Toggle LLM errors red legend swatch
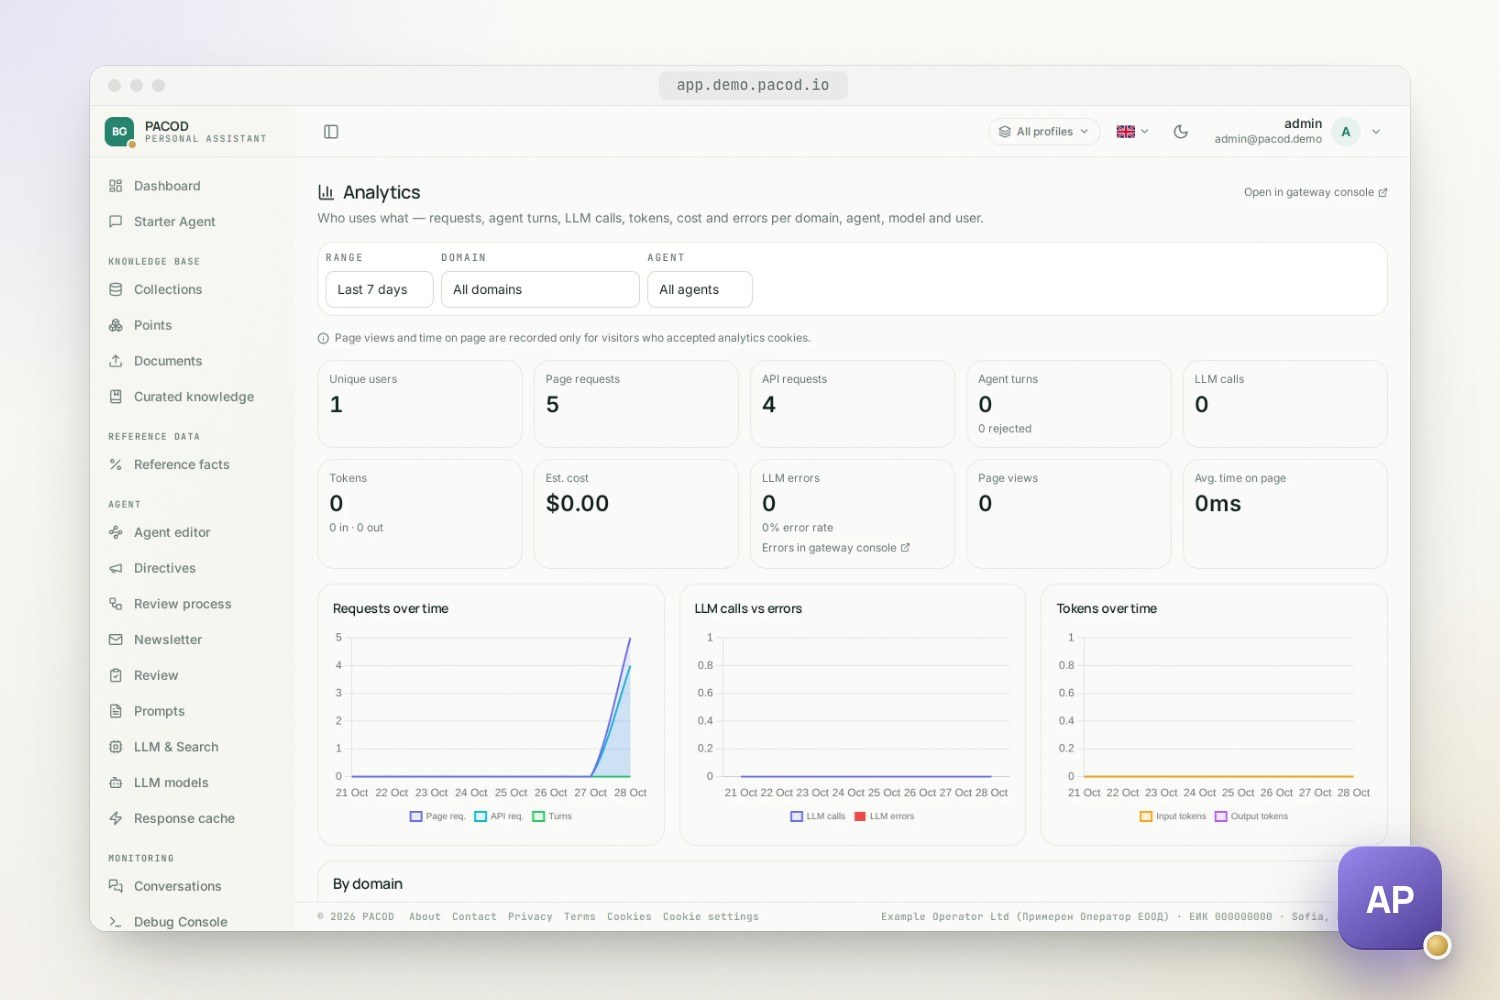Viewport: 1500px width, 1000px height. point(860,817)
